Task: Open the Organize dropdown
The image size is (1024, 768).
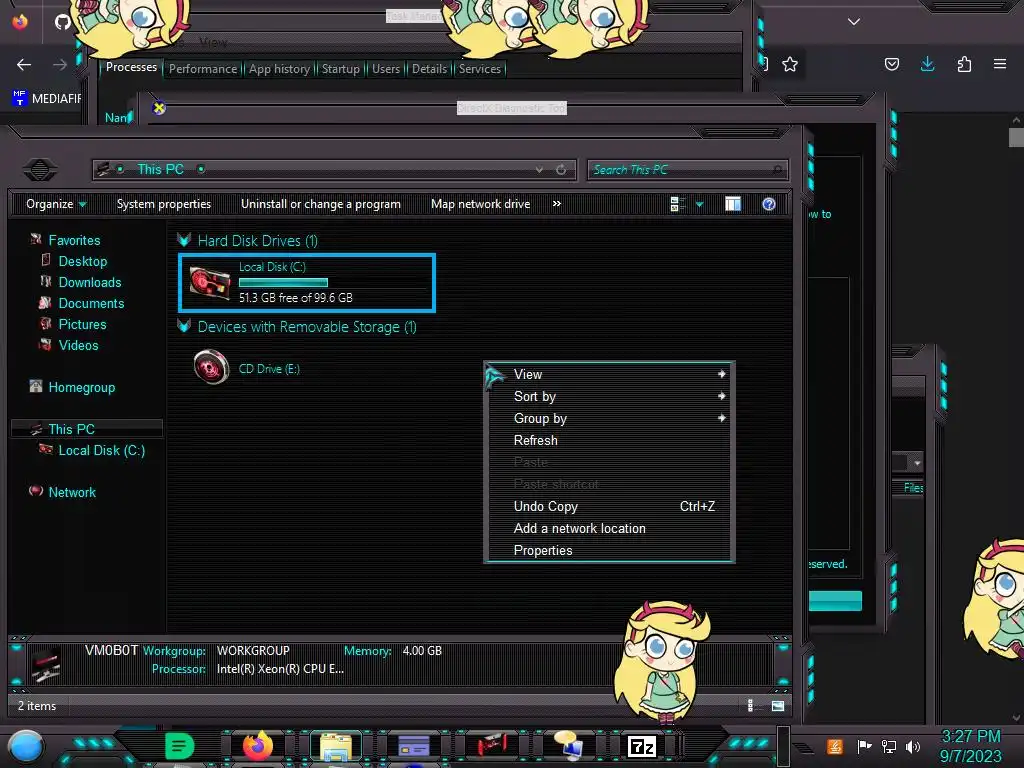Action: click(x=56, y=204)
